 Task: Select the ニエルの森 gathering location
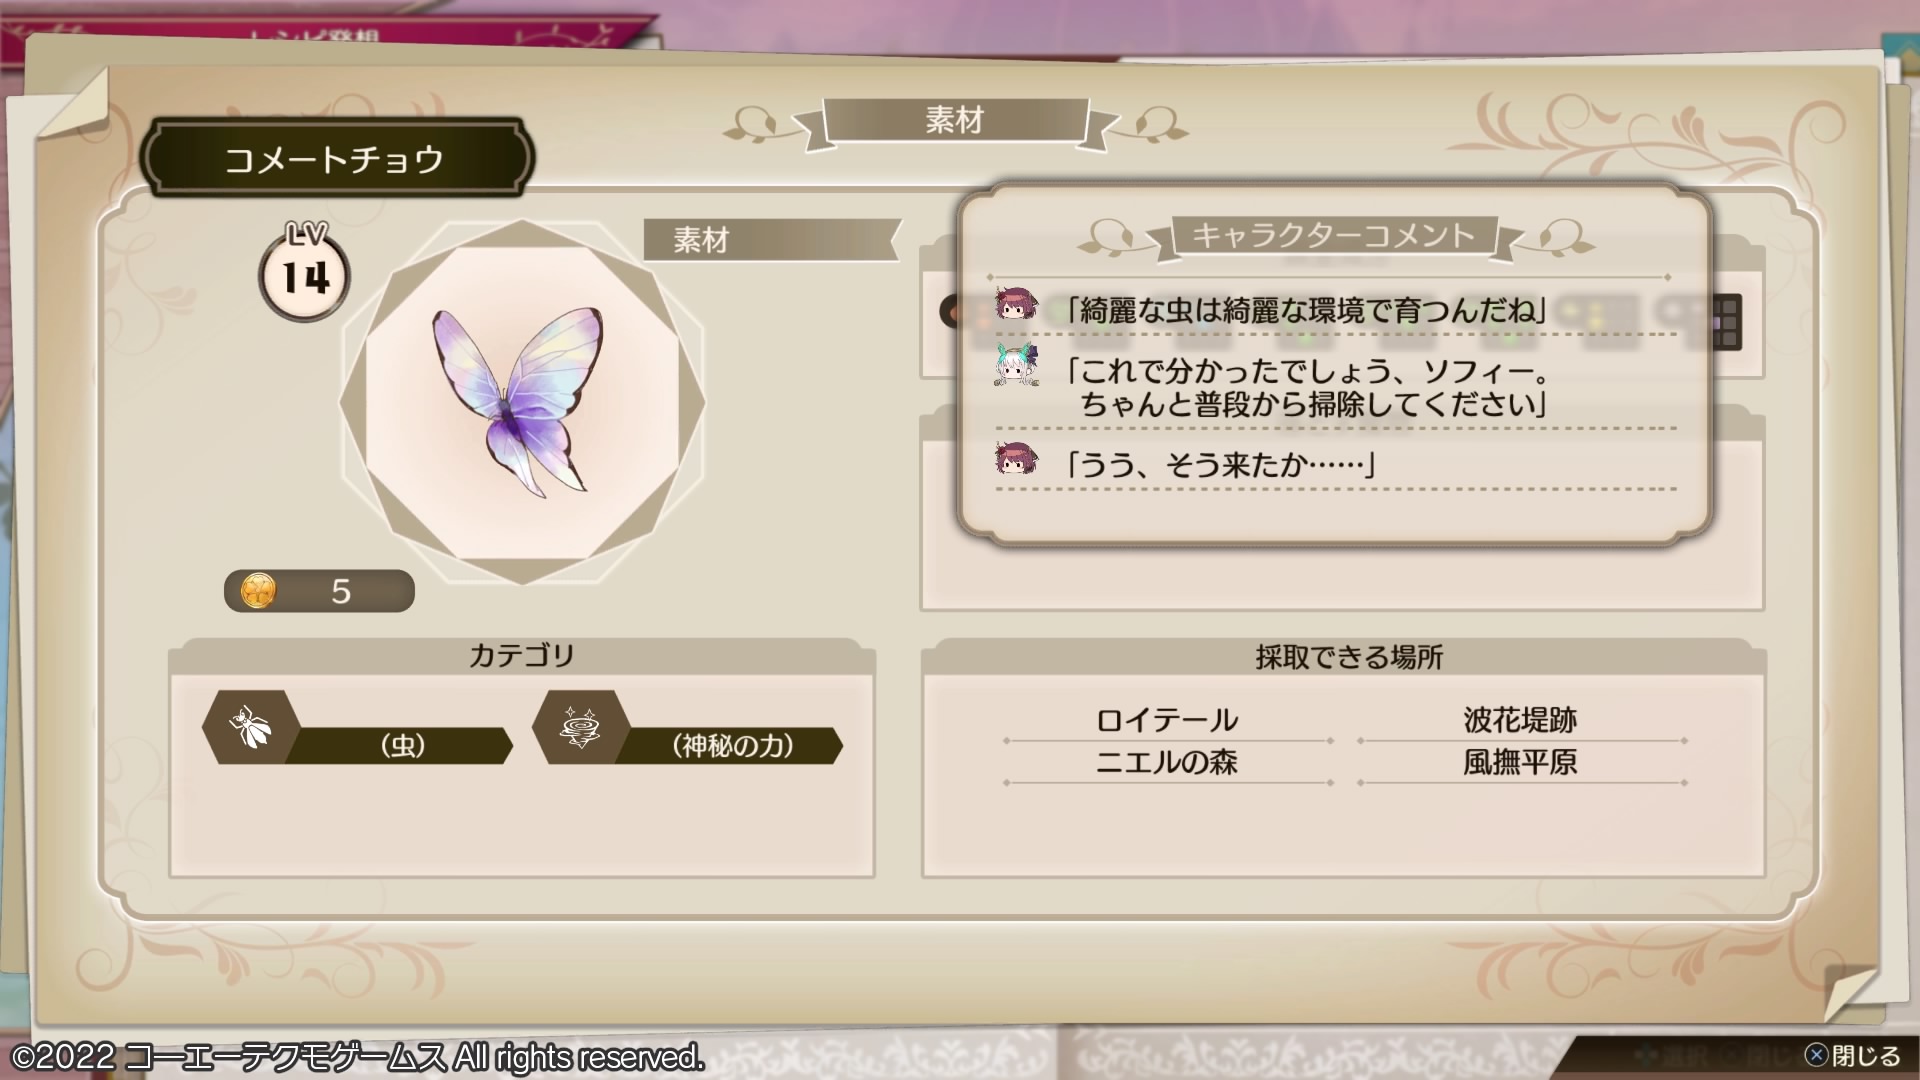pyautogui.click(x=1167, y=762)
